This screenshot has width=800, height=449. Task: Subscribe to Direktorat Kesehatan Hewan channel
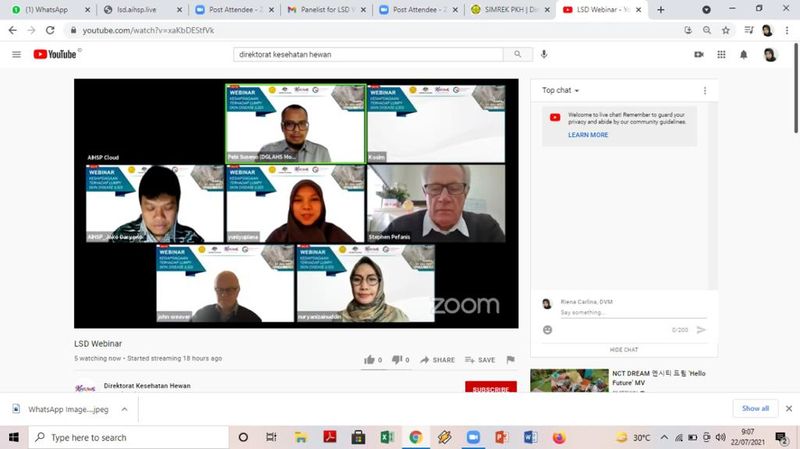click(x=490, y=387)
